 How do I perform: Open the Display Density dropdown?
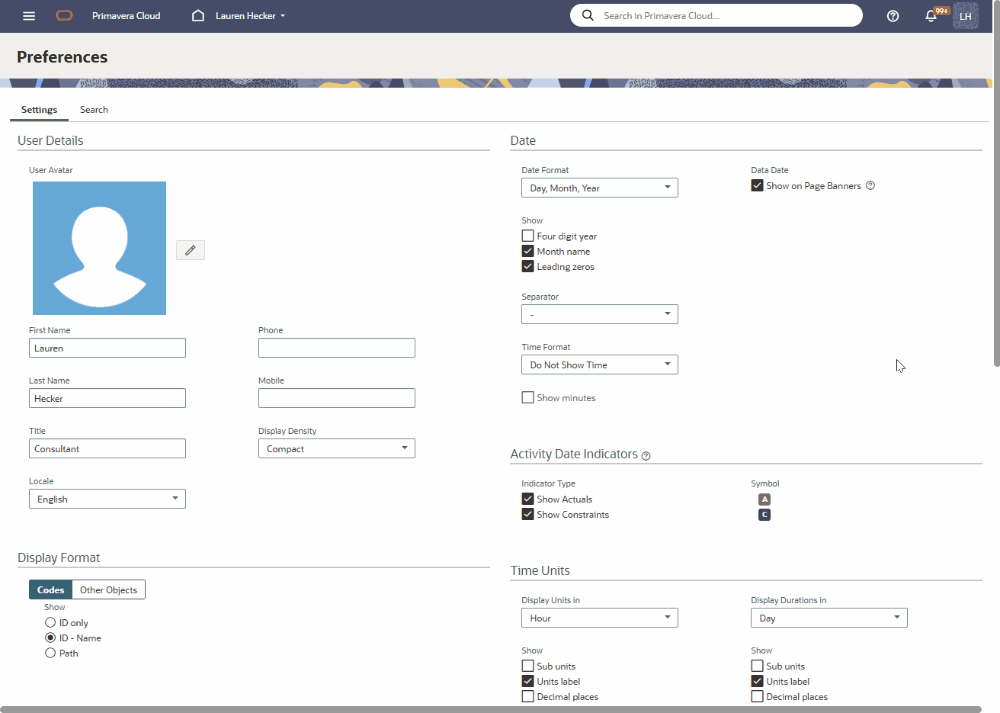coord(337,448)
